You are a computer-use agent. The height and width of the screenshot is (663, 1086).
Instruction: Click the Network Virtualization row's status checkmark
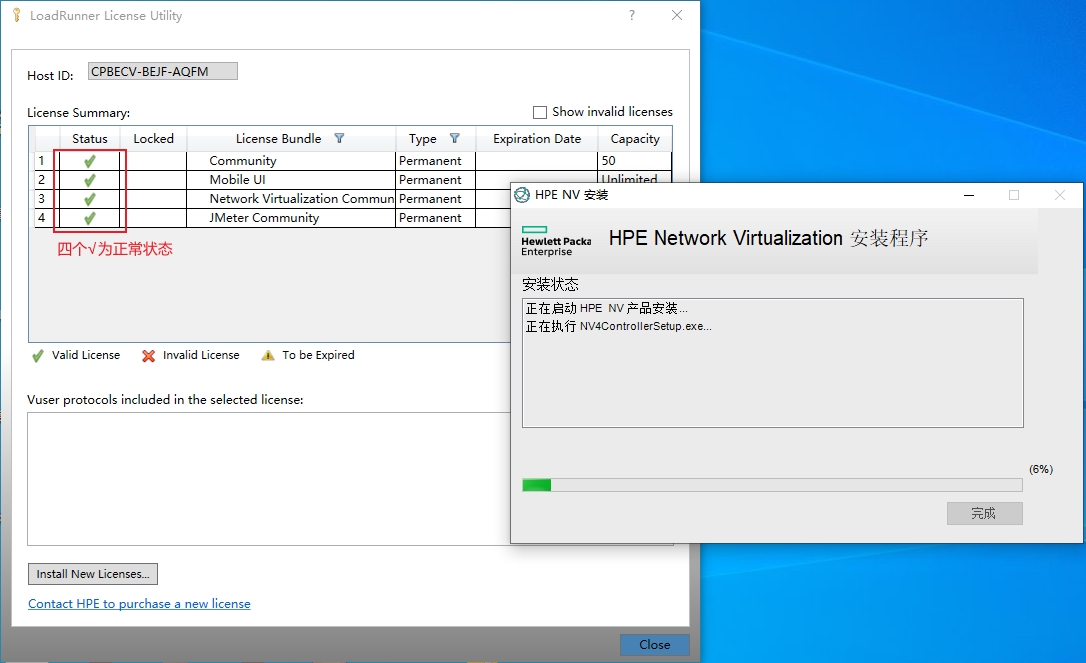(89, 200)
